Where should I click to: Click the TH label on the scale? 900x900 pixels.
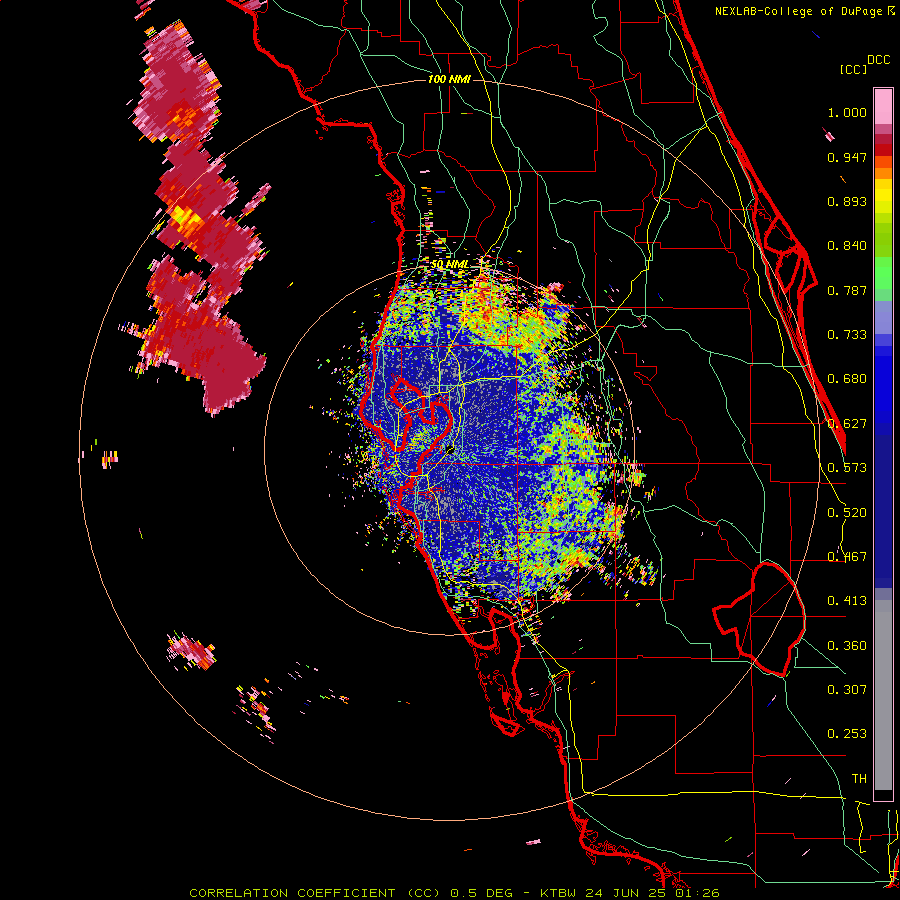point(859,779)
